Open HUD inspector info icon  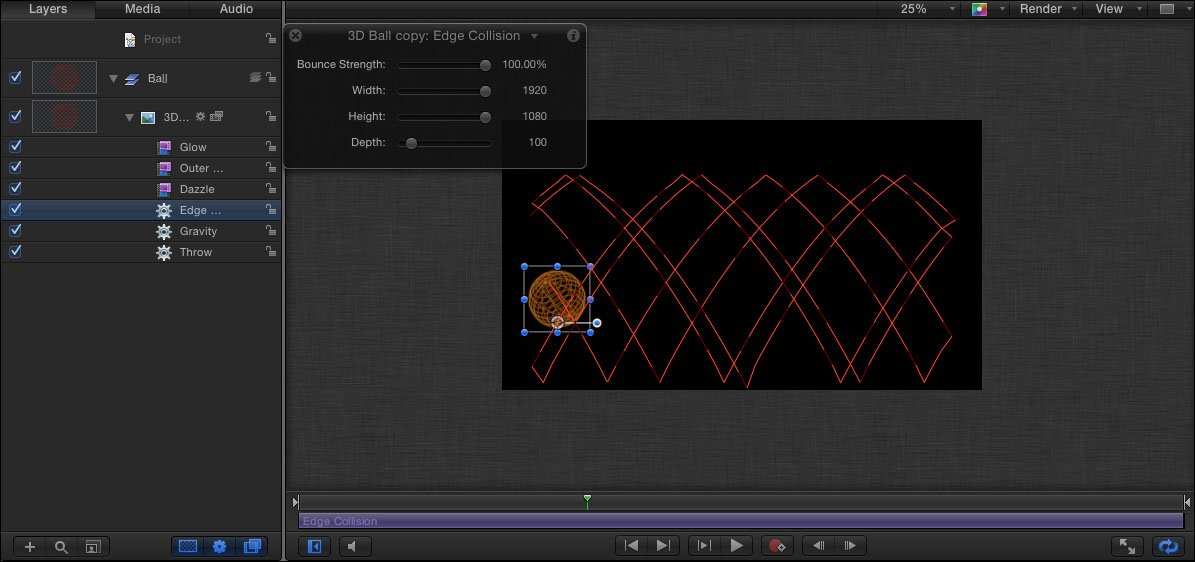point(573,35)
